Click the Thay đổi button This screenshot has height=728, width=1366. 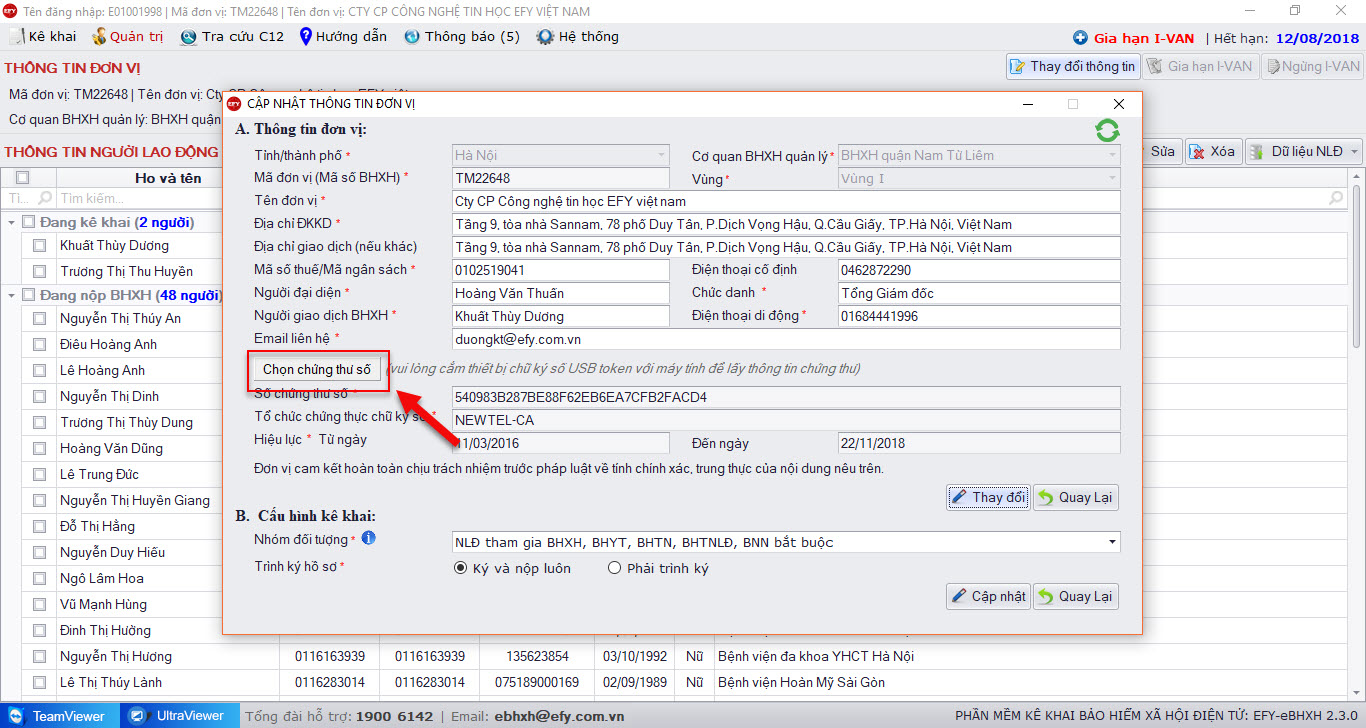[988, 498]
